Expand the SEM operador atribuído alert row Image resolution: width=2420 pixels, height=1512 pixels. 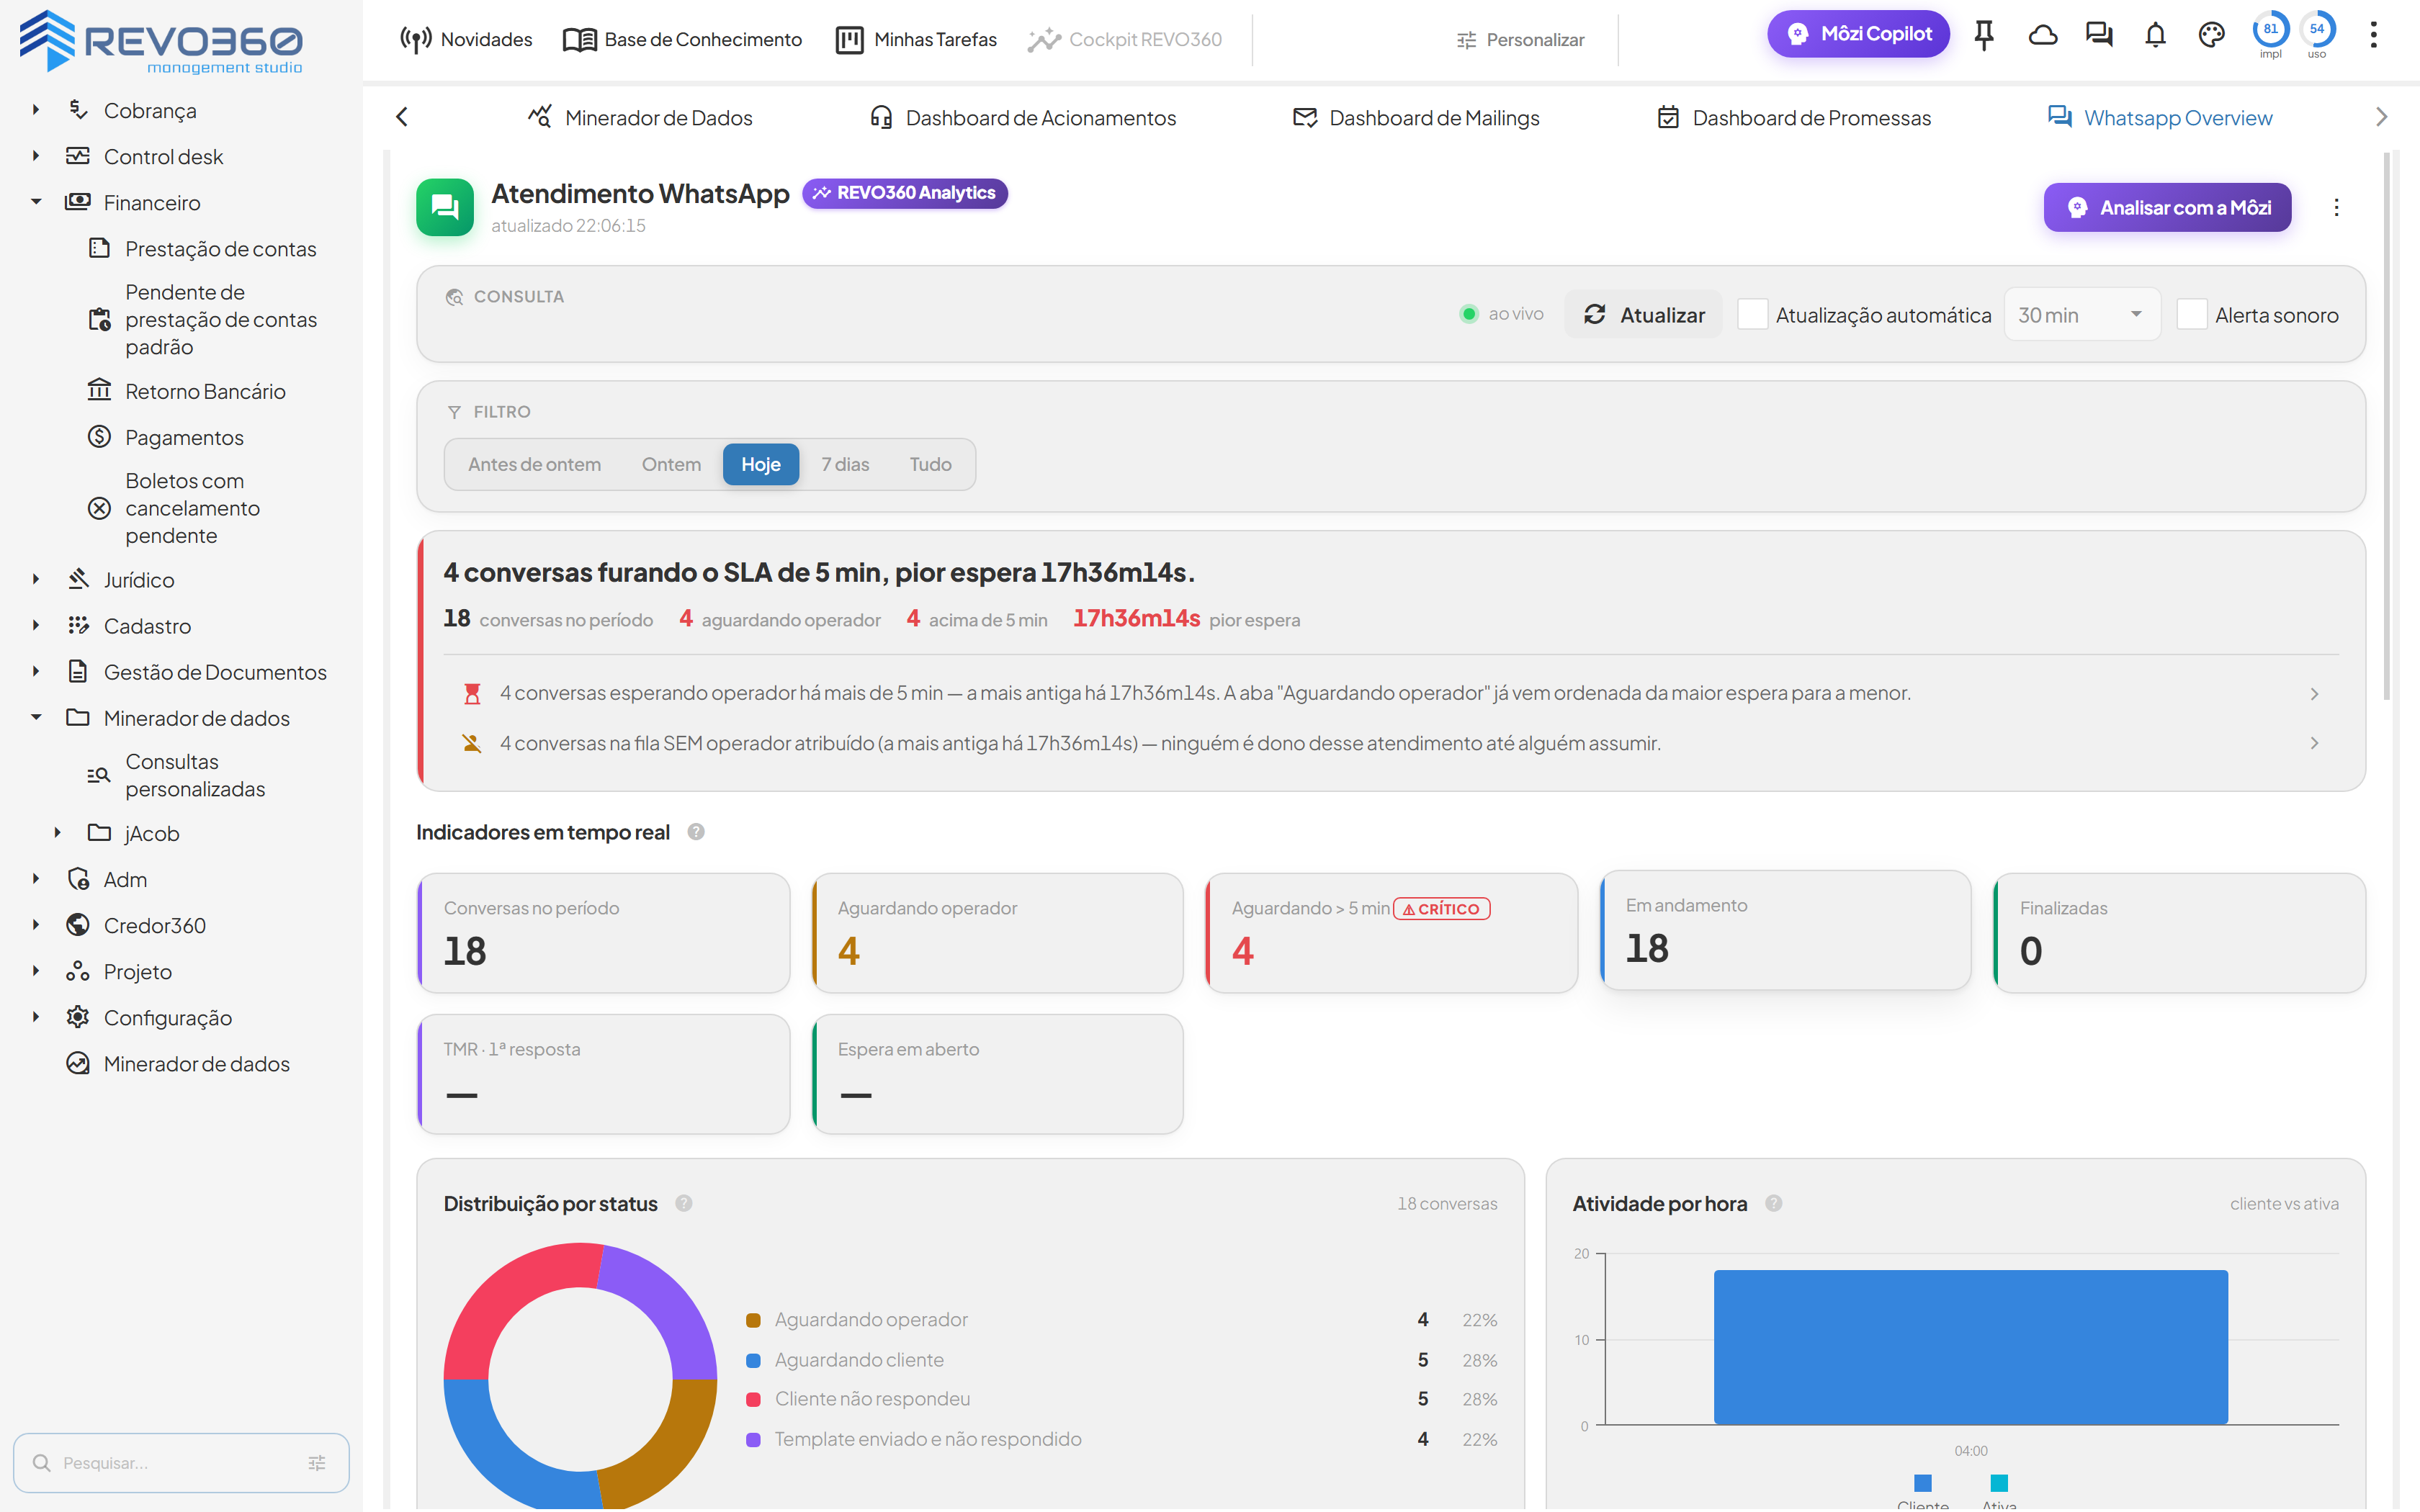click(1390, 743)
